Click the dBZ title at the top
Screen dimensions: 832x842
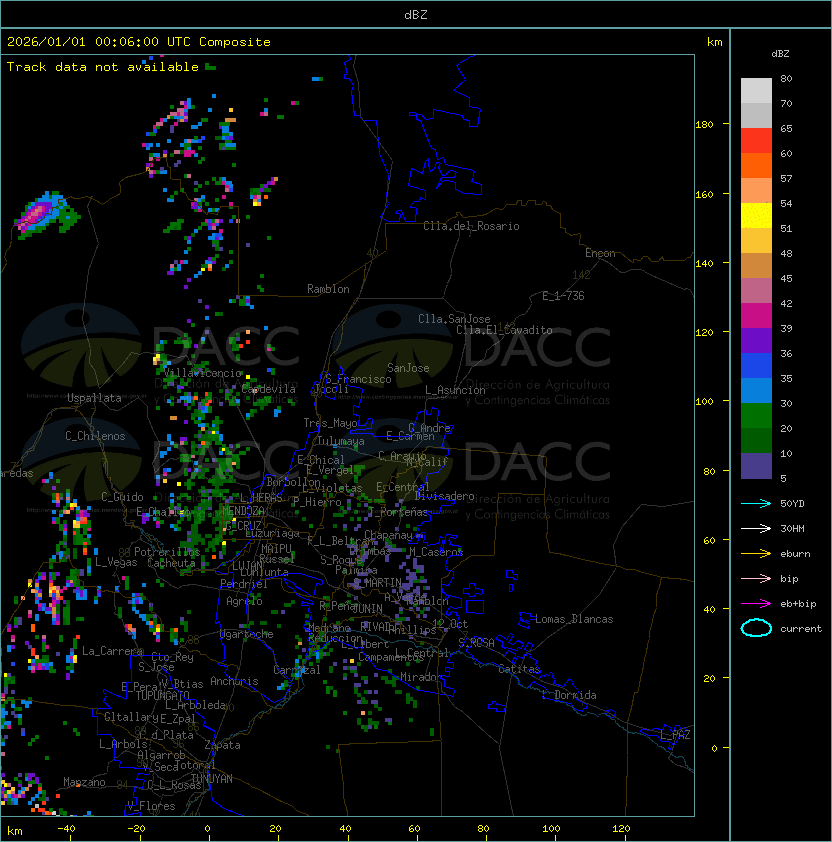pos(416,14)
